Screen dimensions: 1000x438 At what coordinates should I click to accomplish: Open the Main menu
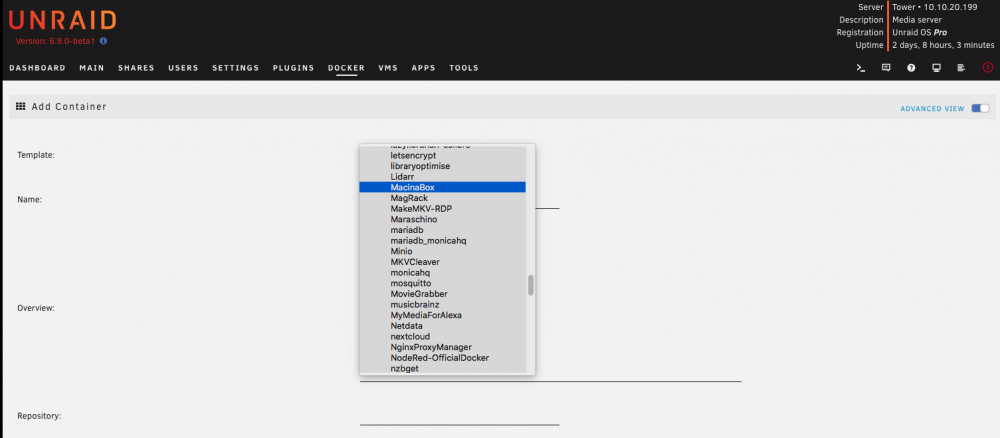(x=92, y=68)
